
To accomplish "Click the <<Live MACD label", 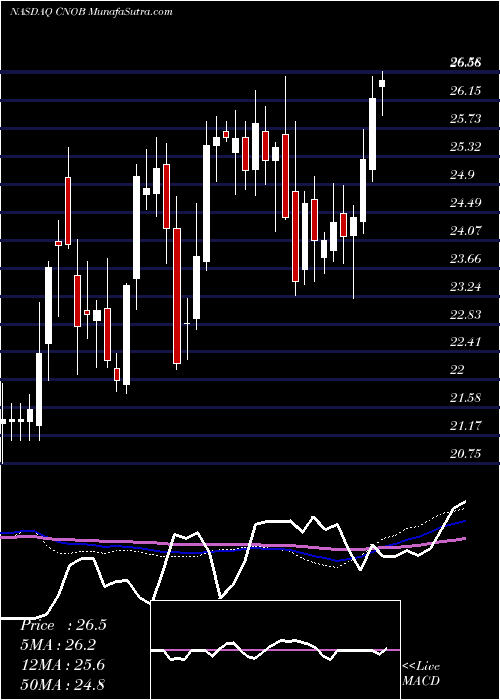I will pos(421,673).
